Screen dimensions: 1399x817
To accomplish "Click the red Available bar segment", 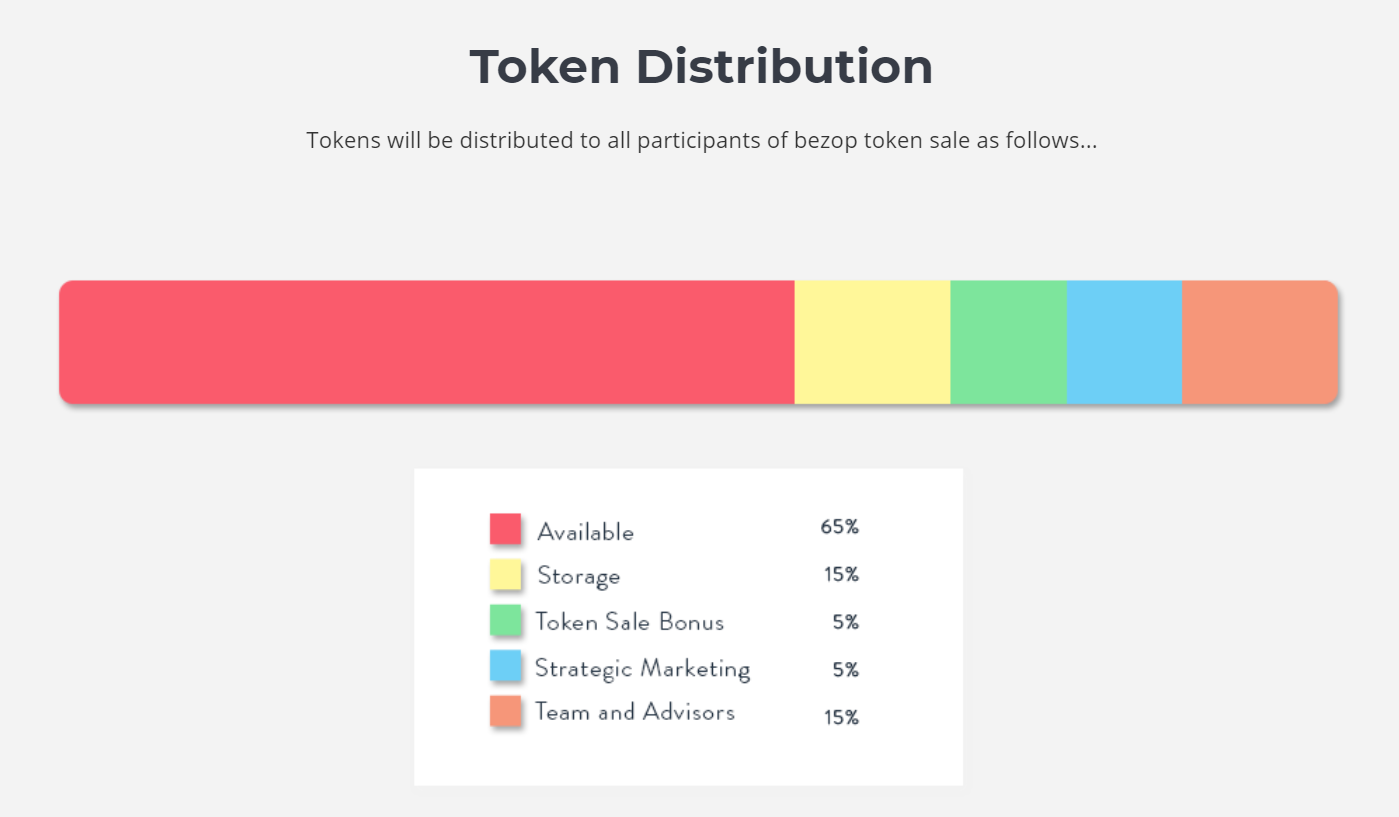I will click(x=426, y=342).
